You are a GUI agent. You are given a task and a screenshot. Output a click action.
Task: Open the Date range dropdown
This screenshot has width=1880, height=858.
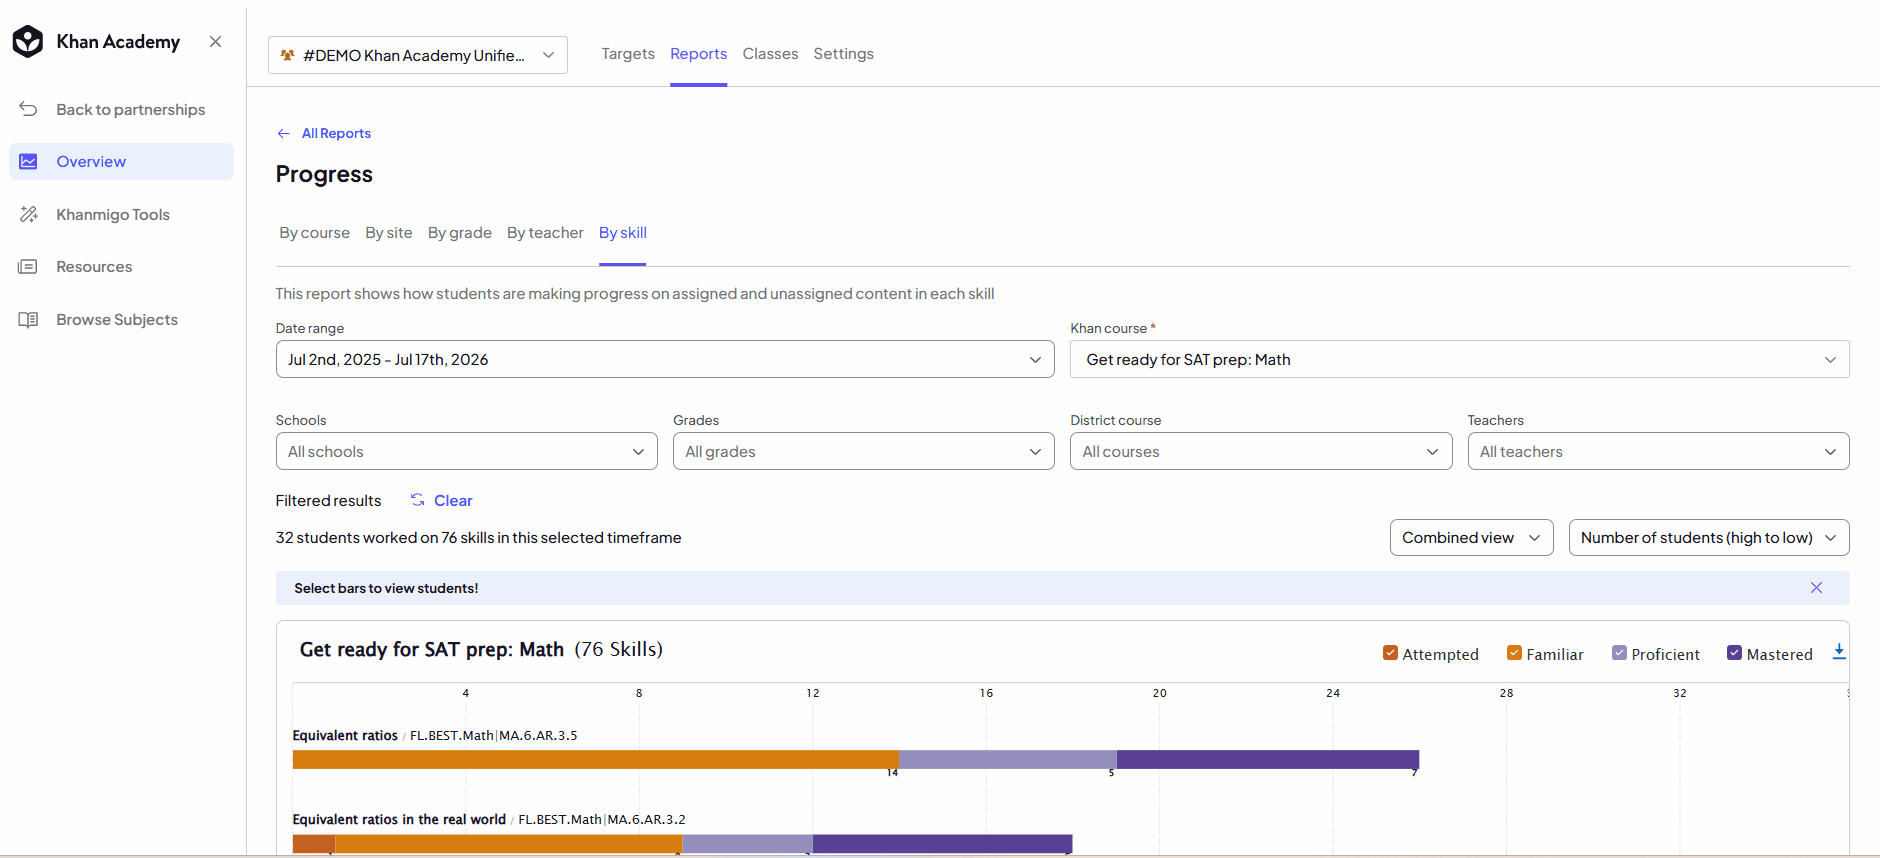coord(665,359)
